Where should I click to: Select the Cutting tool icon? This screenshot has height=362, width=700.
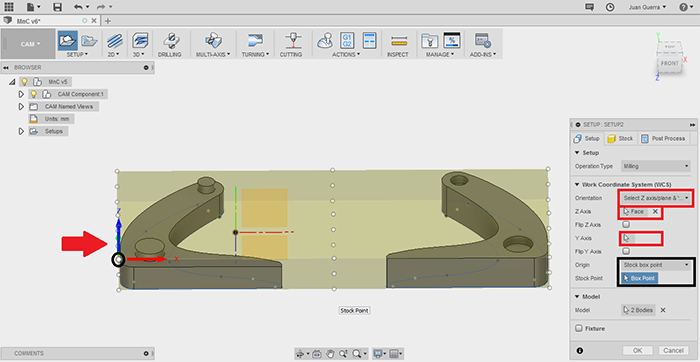pyautogui.click(x=291, y=41)
